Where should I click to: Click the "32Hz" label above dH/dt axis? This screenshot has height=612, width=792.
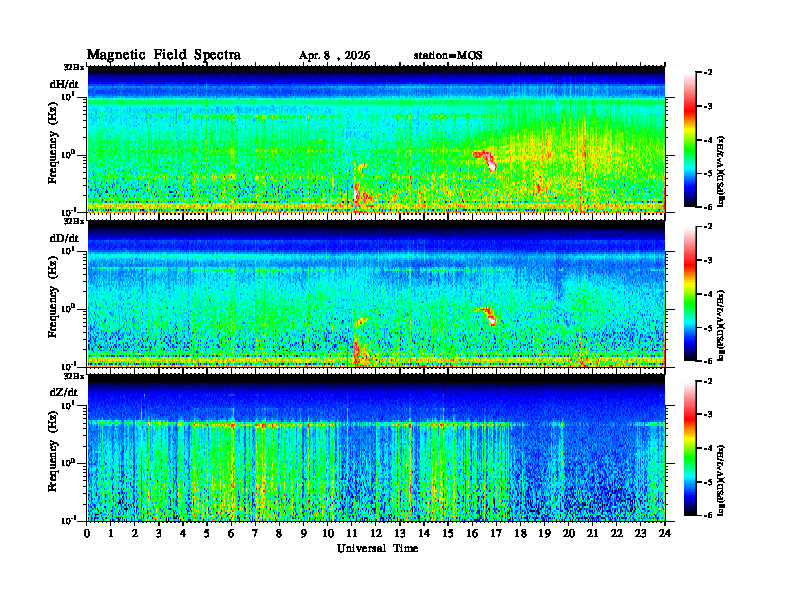point(74,67)
